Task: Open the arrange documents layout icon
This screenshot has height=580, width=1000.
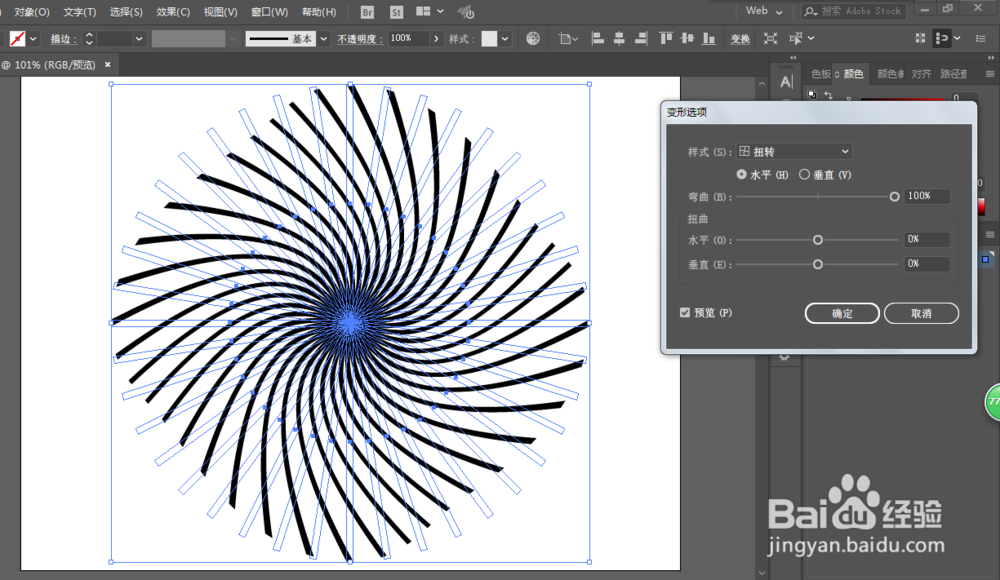Action: [423, 11]
